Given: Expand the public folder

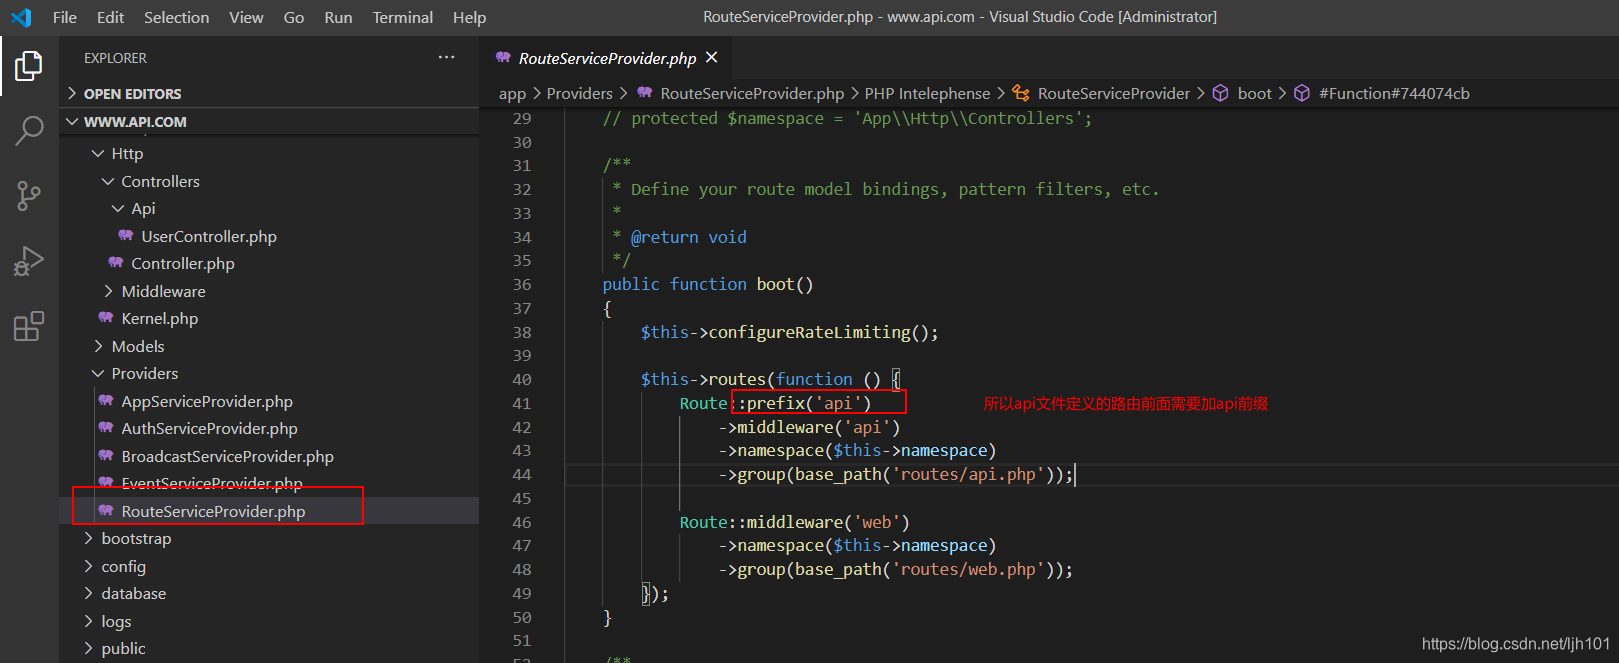Looking at the screenshot, I should [88, 648].
